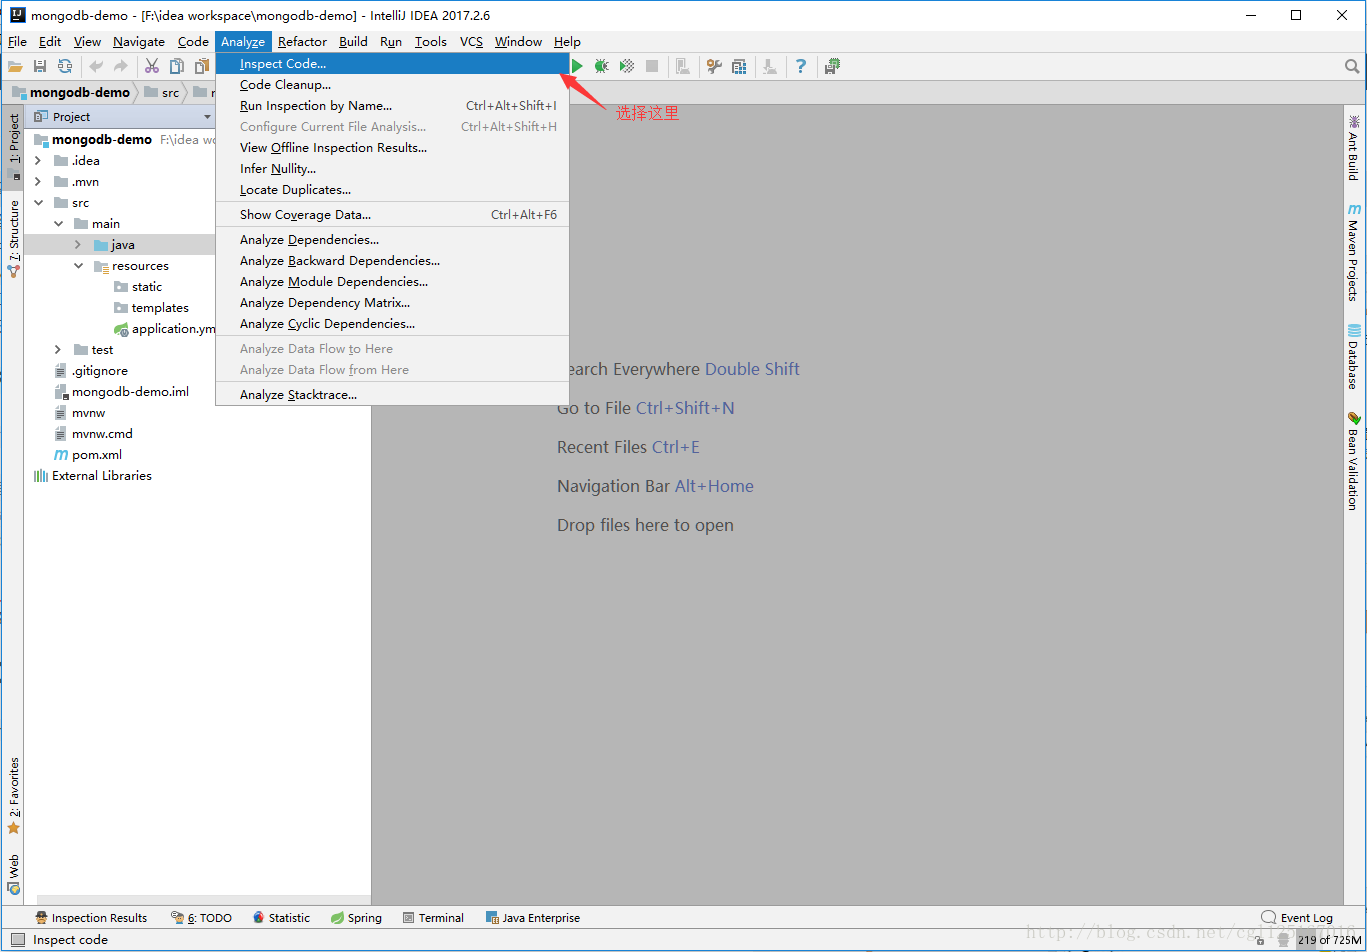Click the Help question mark icon
The width and height of the screenshot is (1367, 952).
click(801, 66)
